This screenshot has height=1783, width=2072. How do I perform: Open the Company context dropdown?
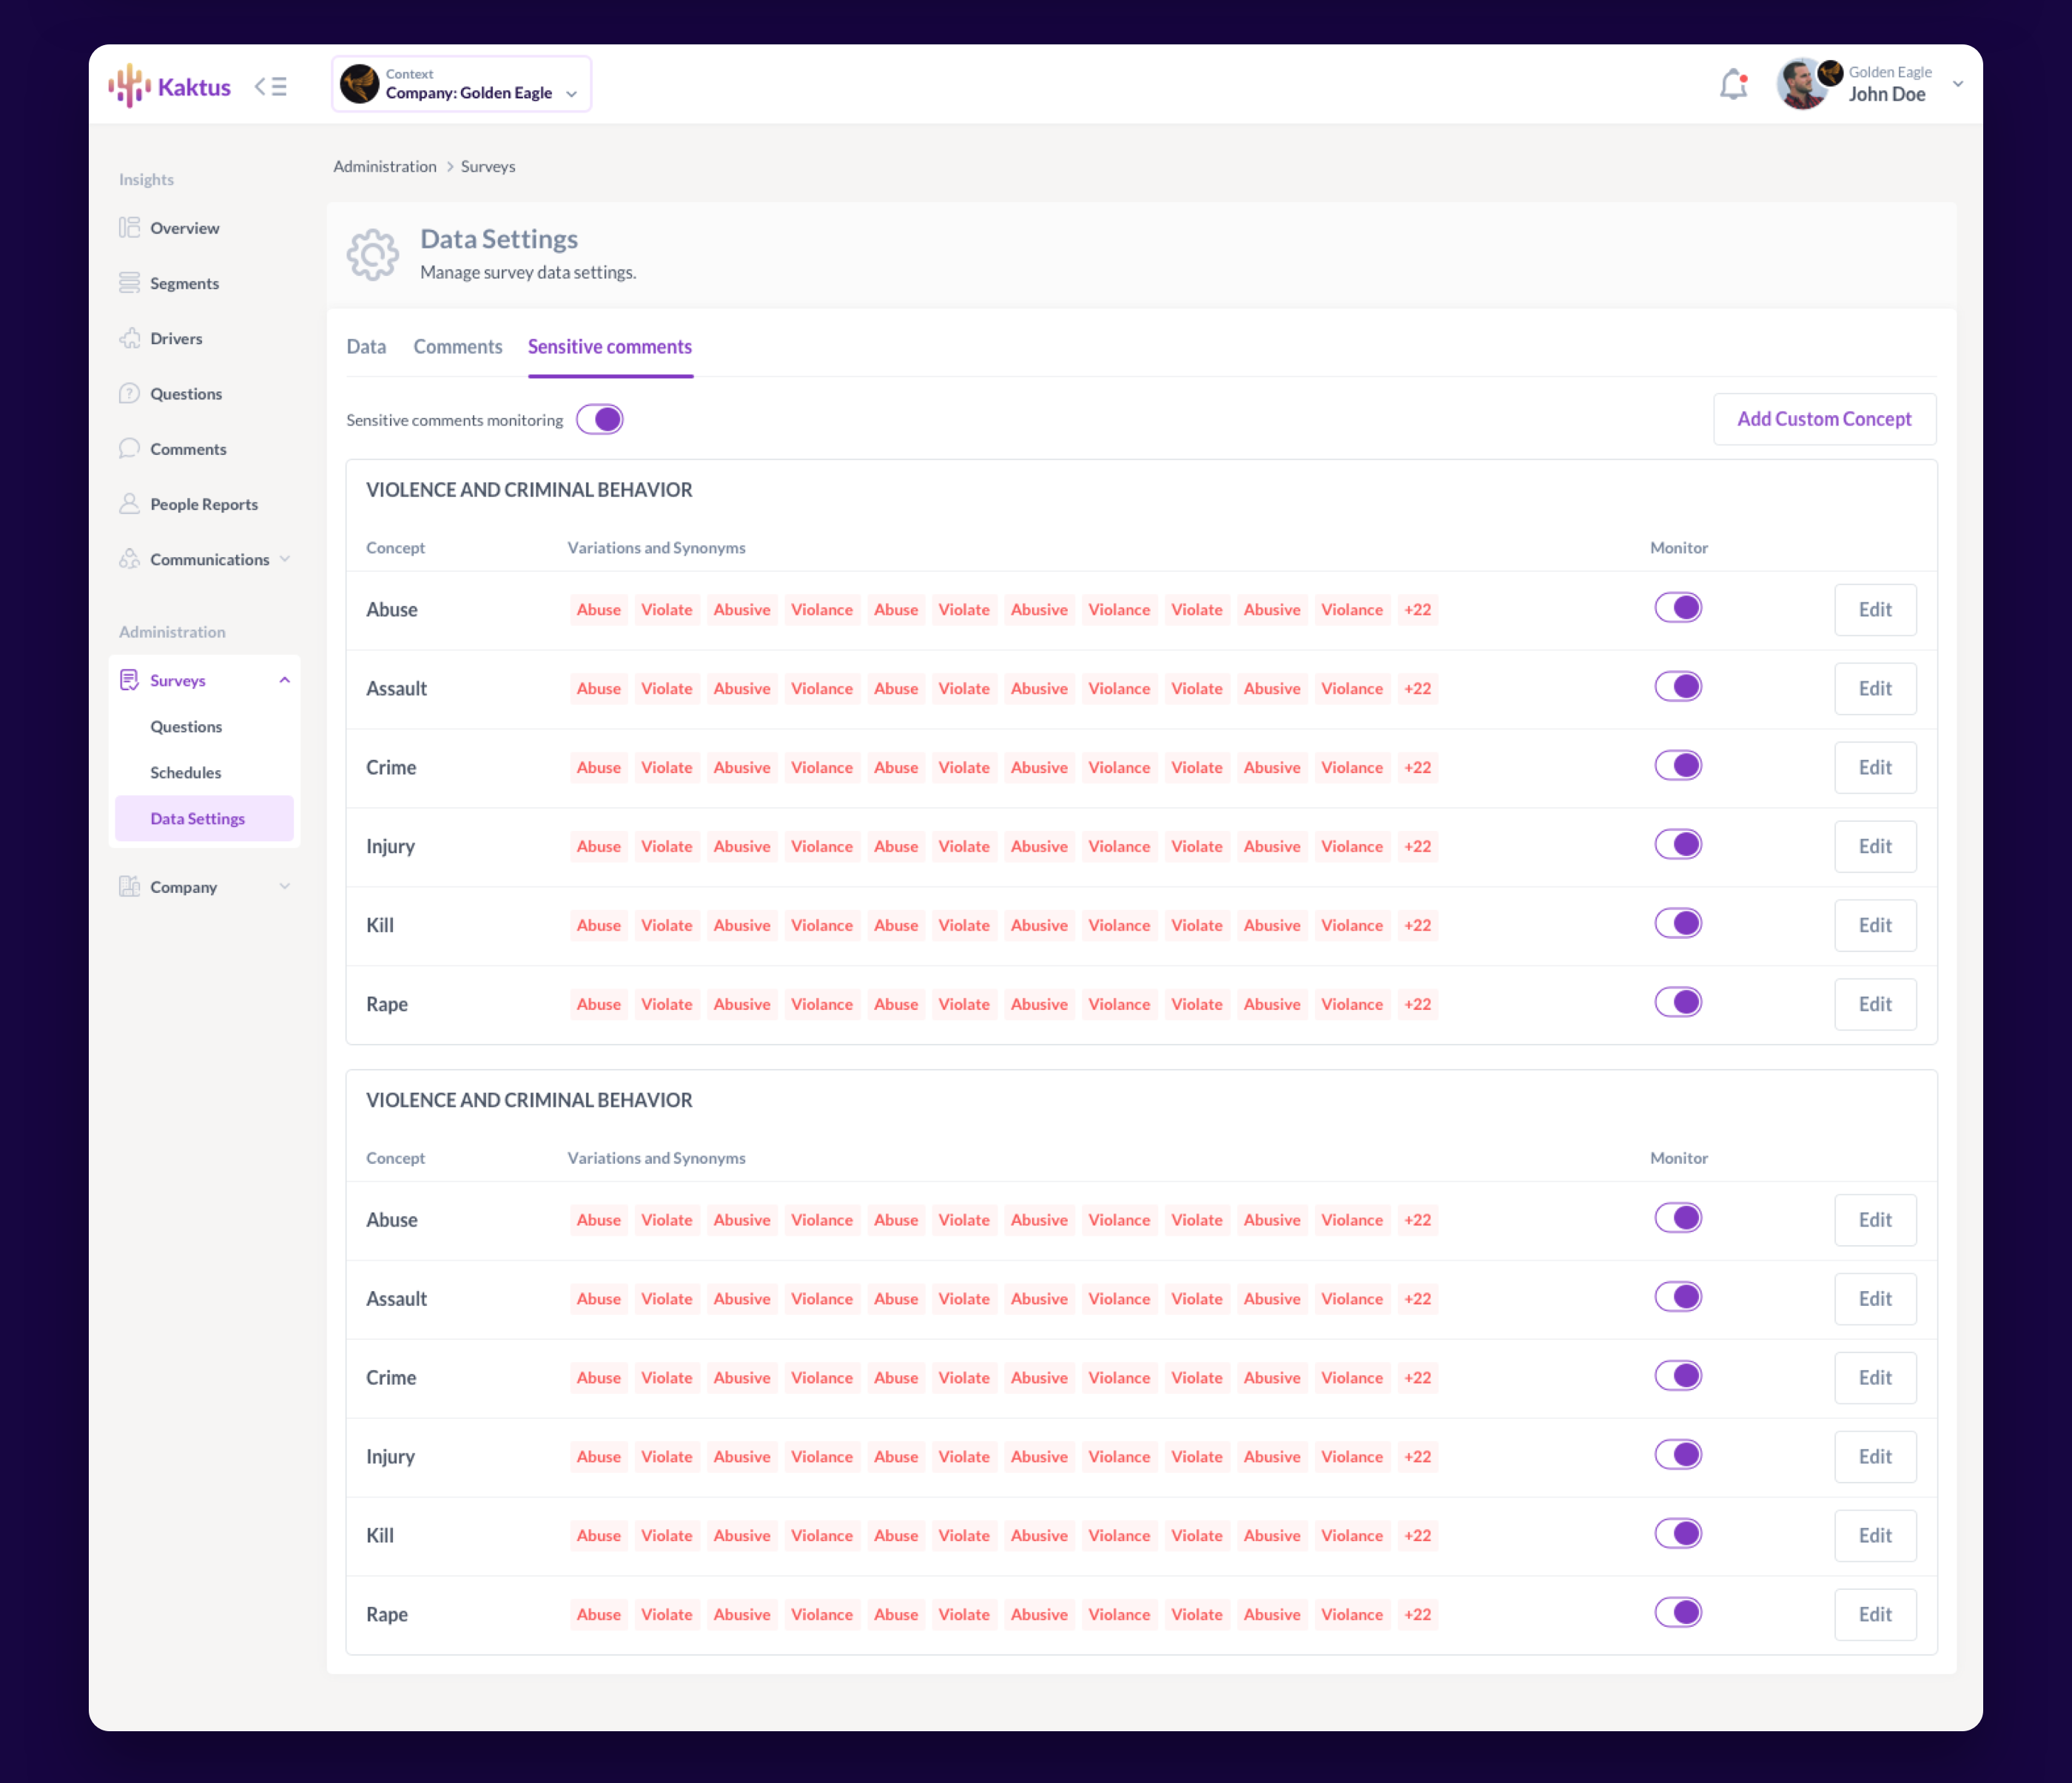click(461, 85)
